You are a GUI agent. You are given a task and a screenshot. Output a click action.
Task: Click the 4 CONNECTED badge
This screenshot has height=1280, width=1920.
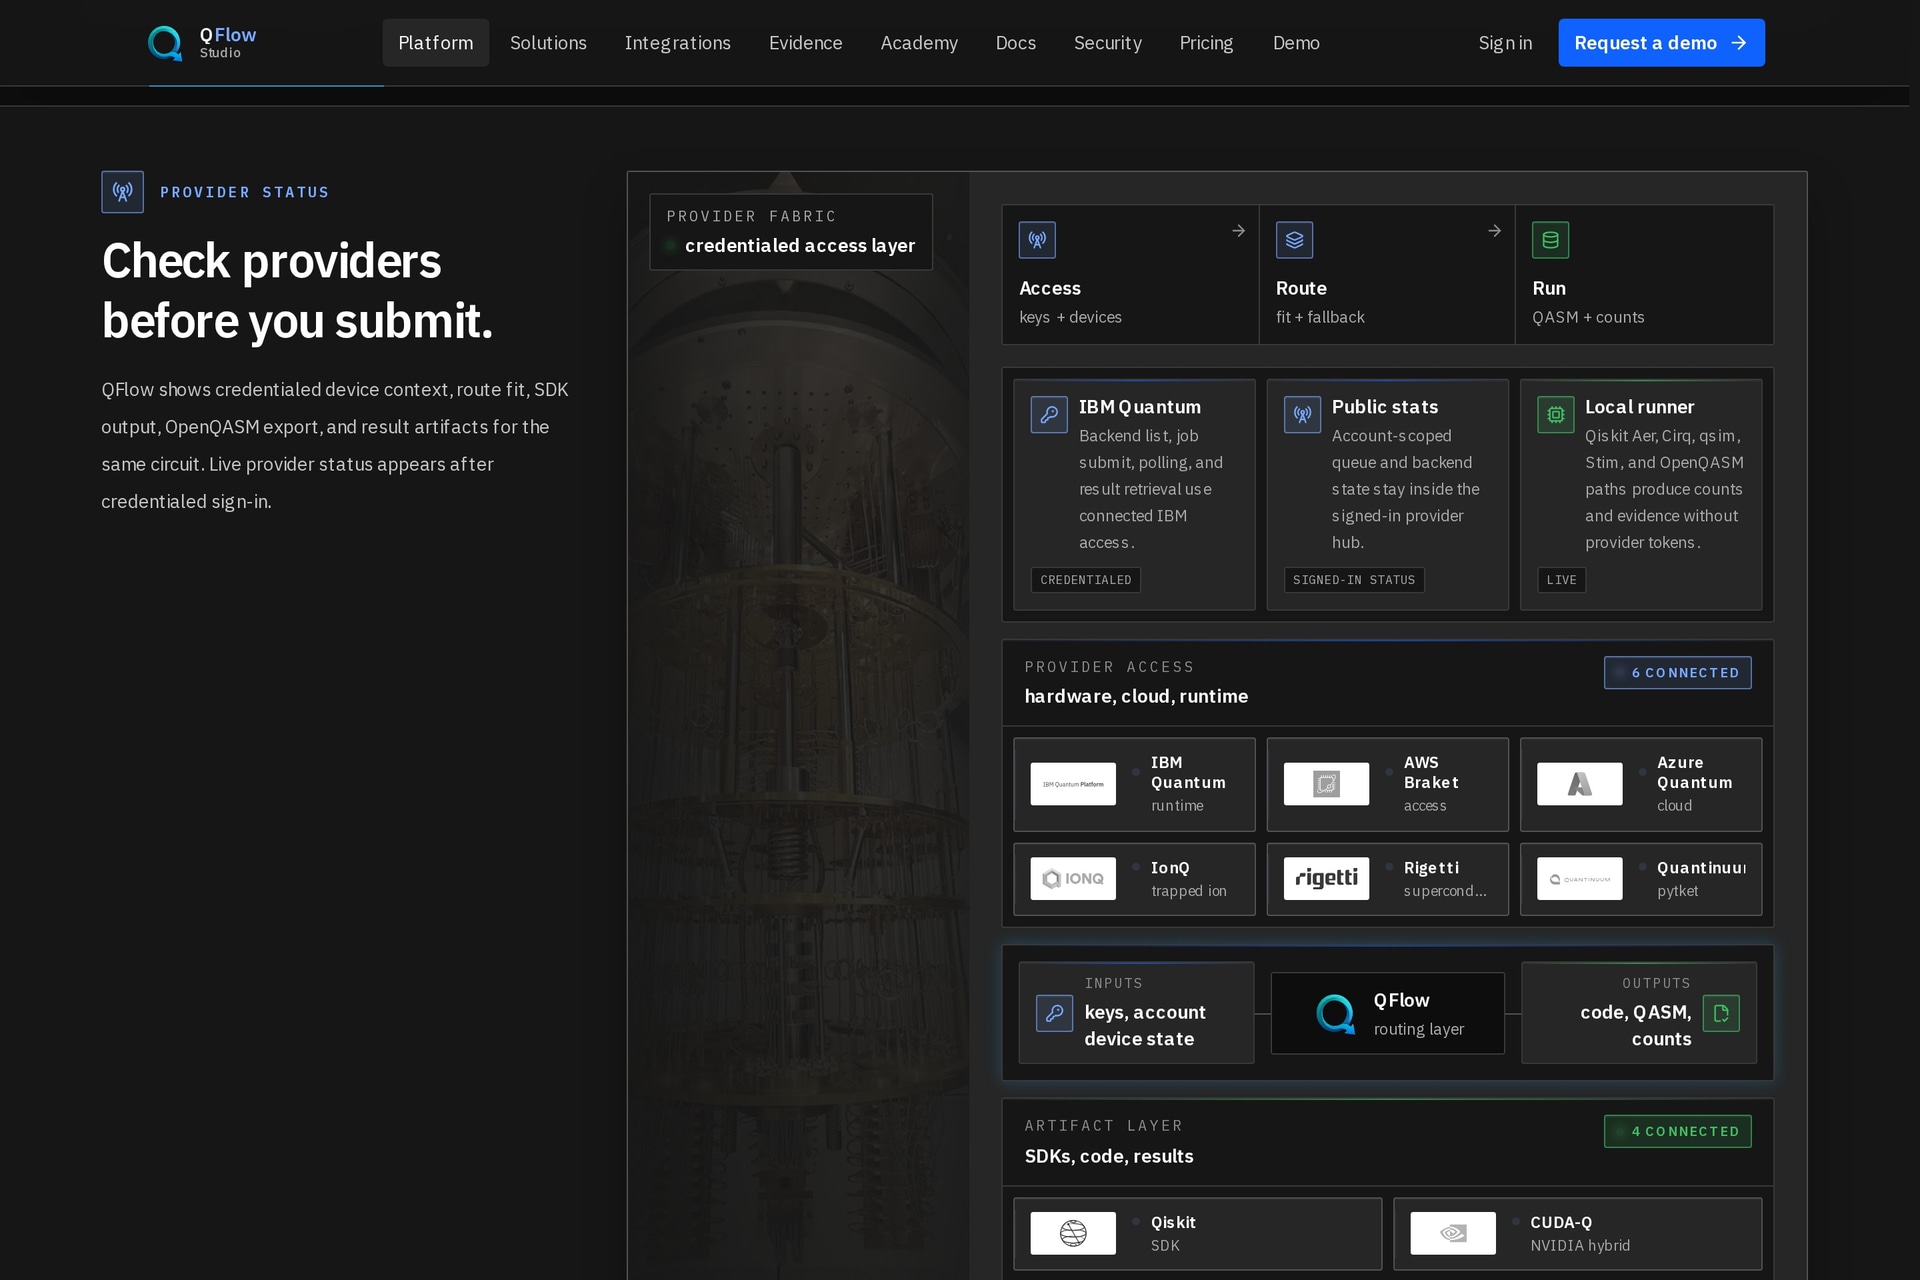click(1677, 1131)
